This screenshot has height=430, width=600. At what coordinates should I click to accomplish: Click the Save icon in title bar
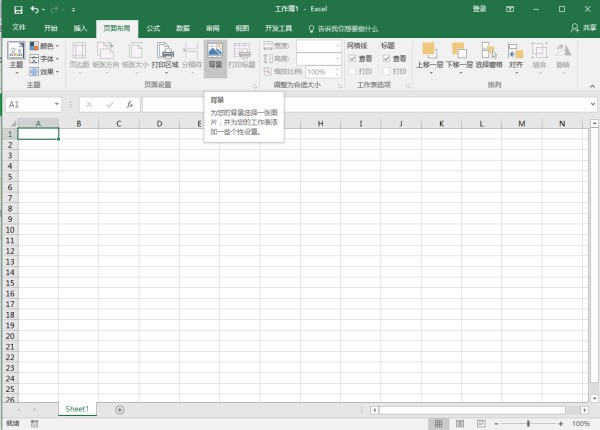tap(18, 10)
